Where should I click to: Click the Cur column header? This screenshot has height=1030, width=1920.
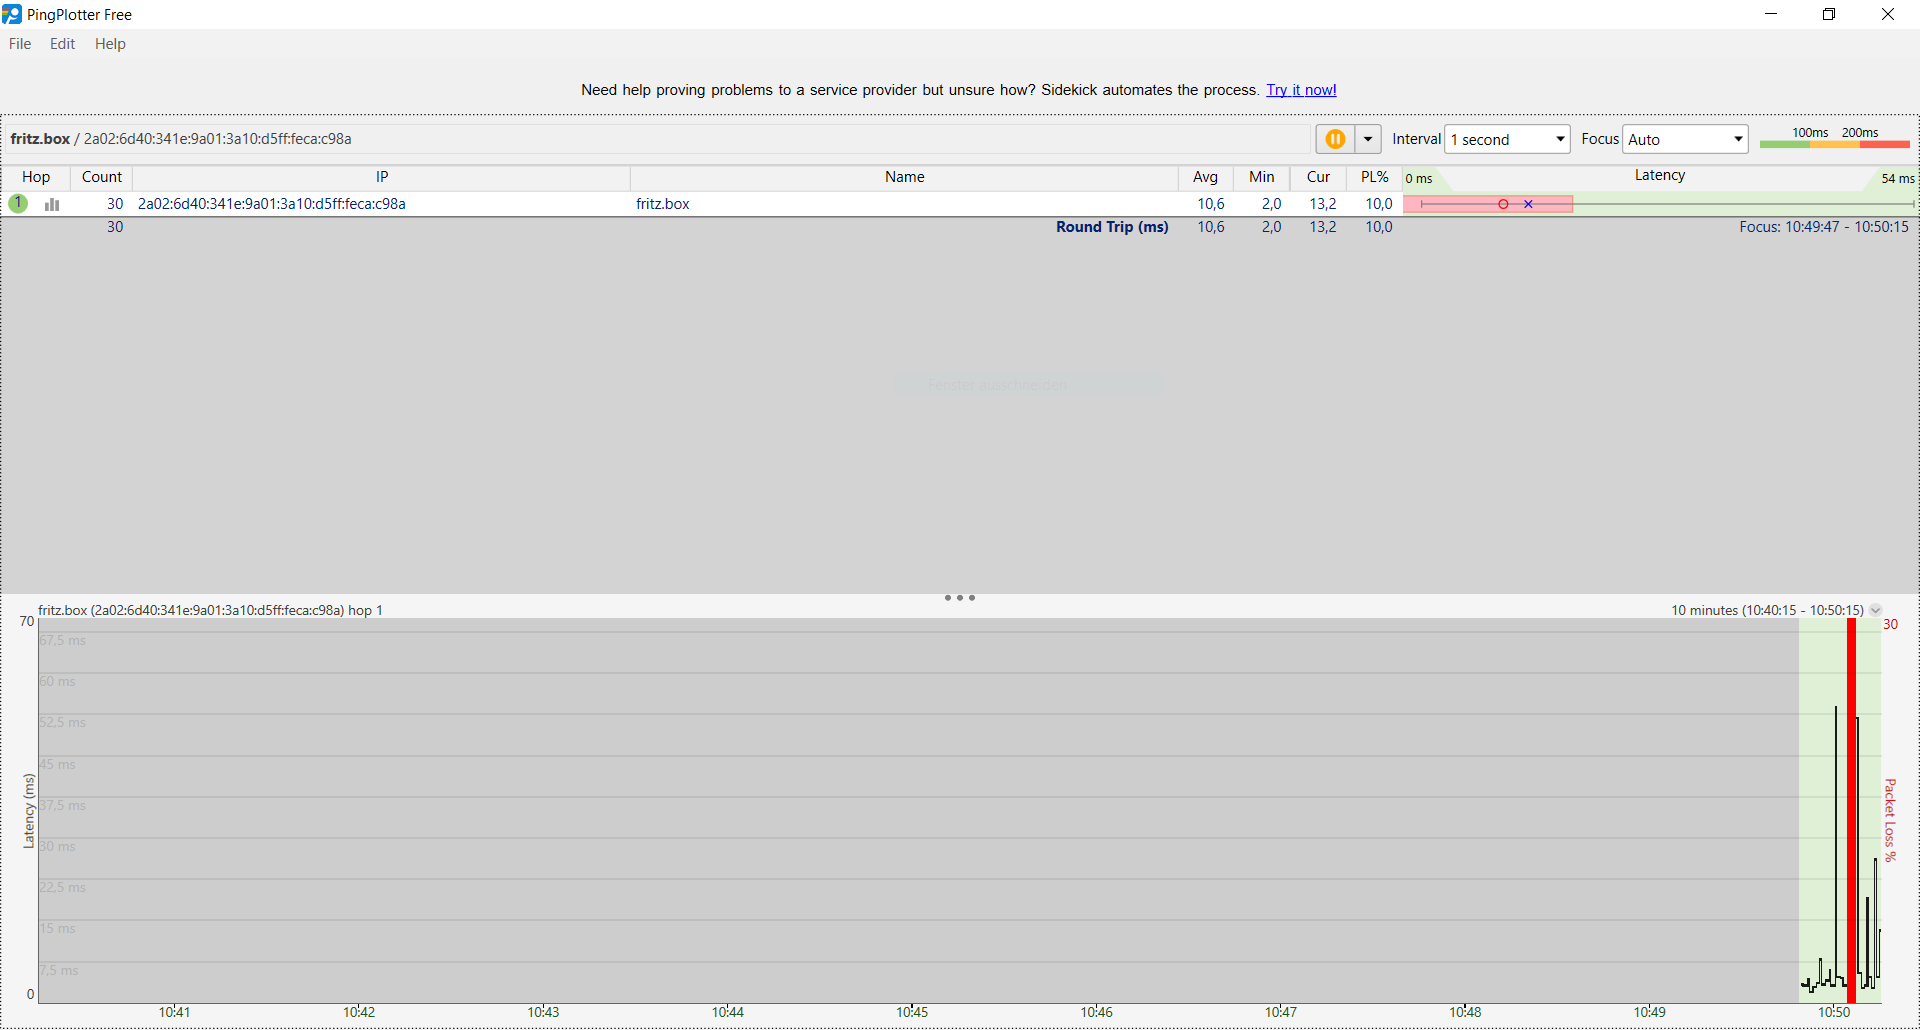click(x=1318, y=177)
